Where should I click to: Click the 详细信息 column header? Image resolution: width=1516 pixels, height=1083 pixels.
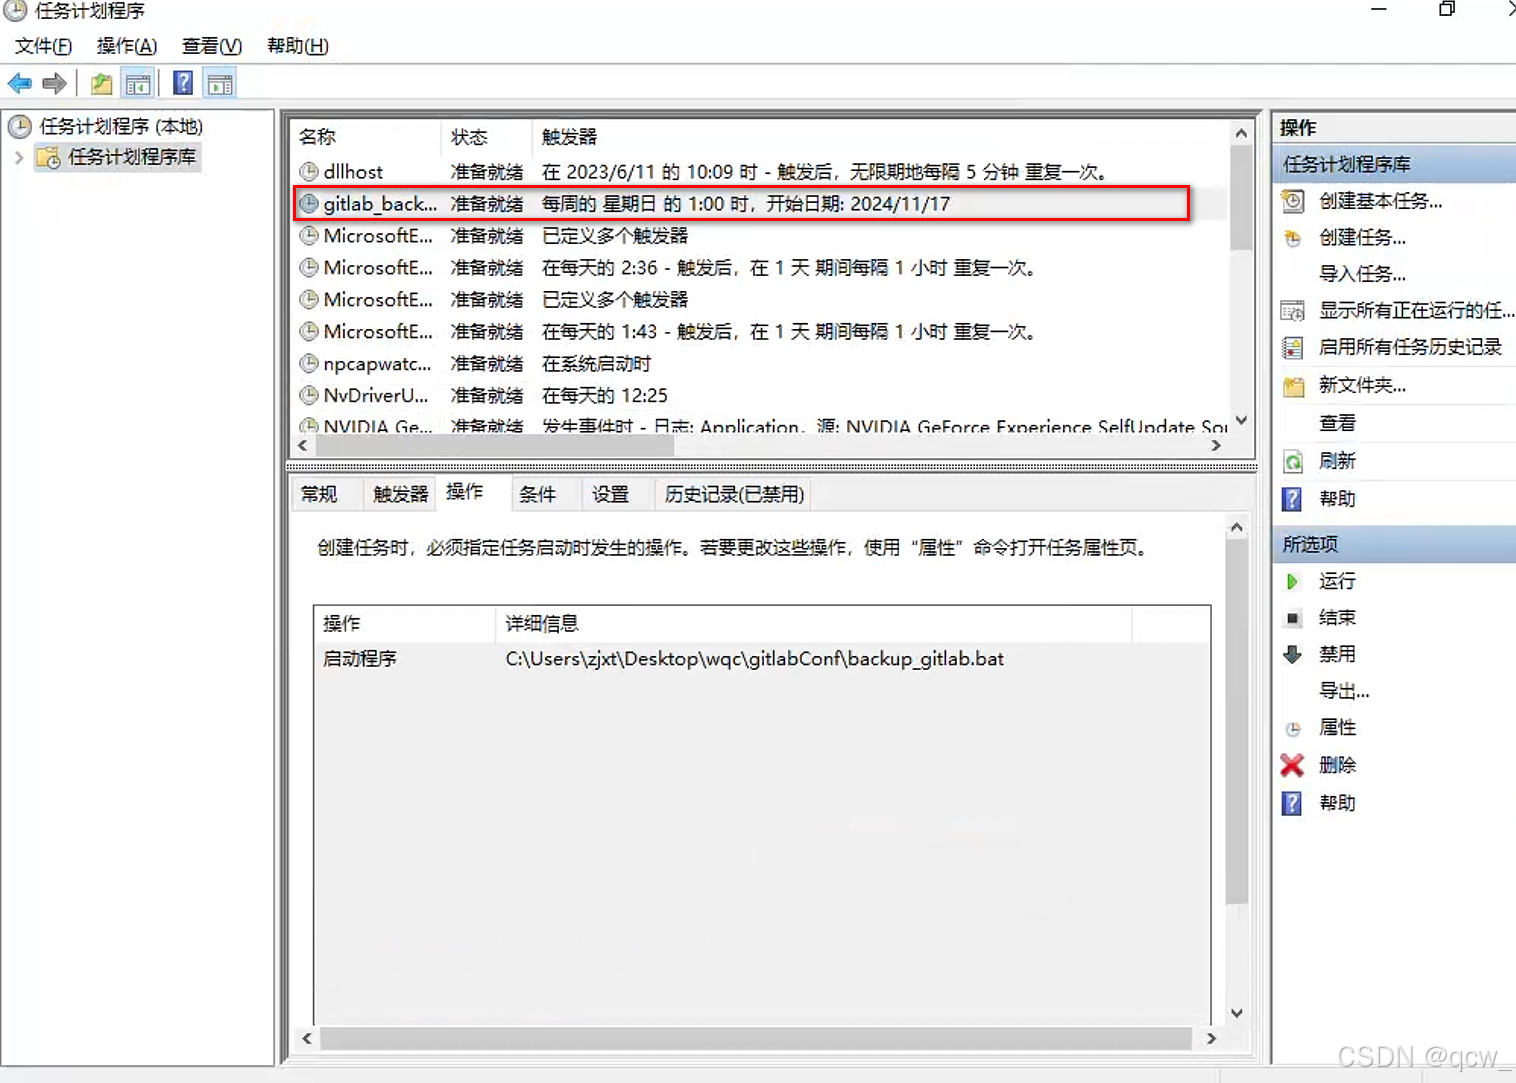point(813,624)
